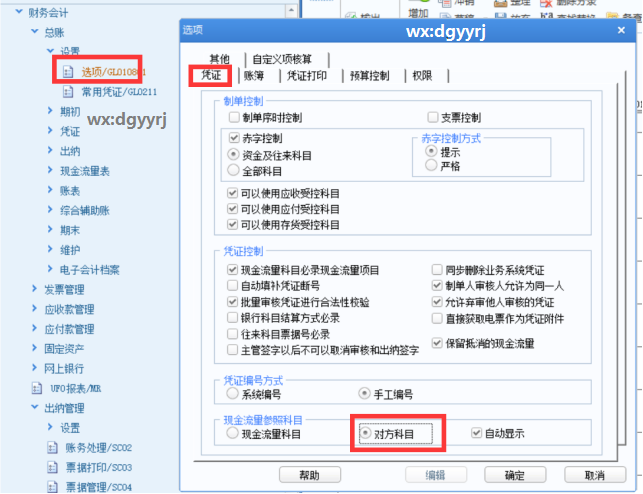643x494 pixels.
Task: Open the 常用凭证/GL0211 document icon
Action: 68,92
